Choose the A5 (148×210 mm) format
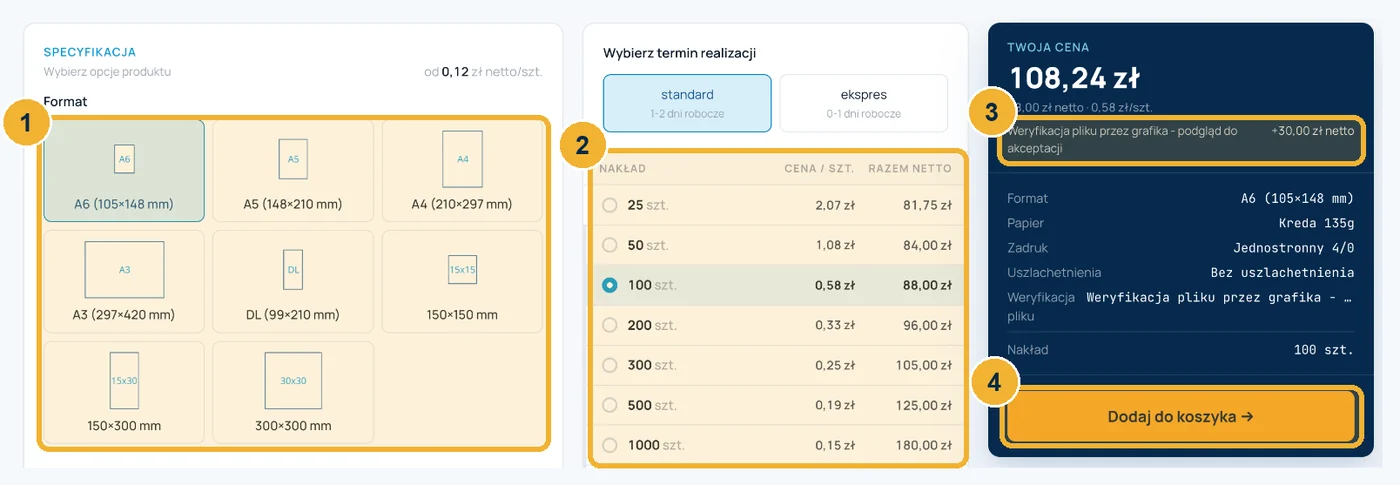 coord(293,170)
